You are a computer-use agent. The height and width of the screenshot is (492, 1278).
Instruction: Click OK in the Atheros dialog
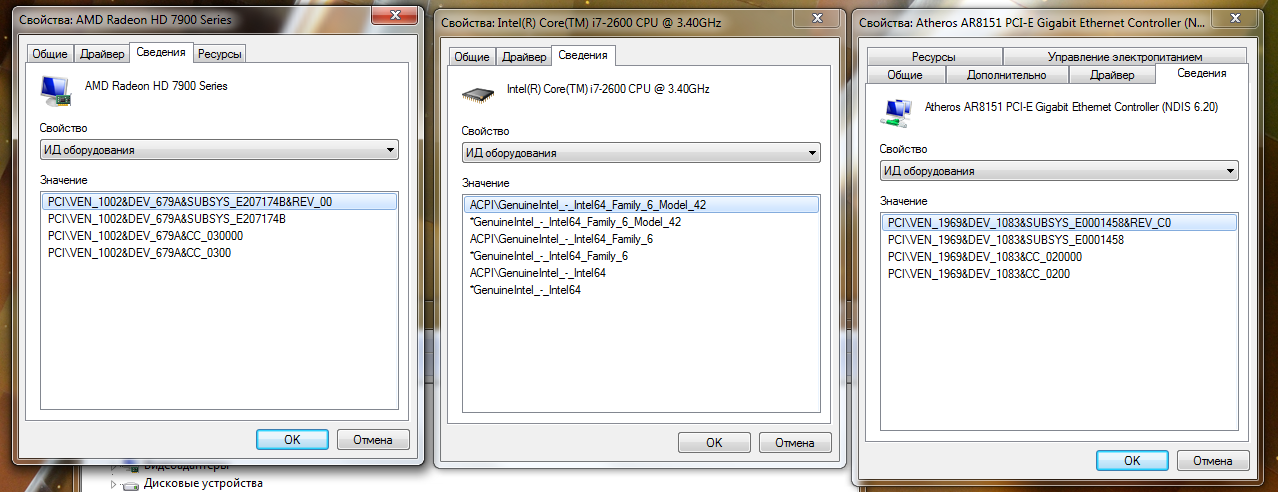pyautogui.click(x=1132, y=460)
